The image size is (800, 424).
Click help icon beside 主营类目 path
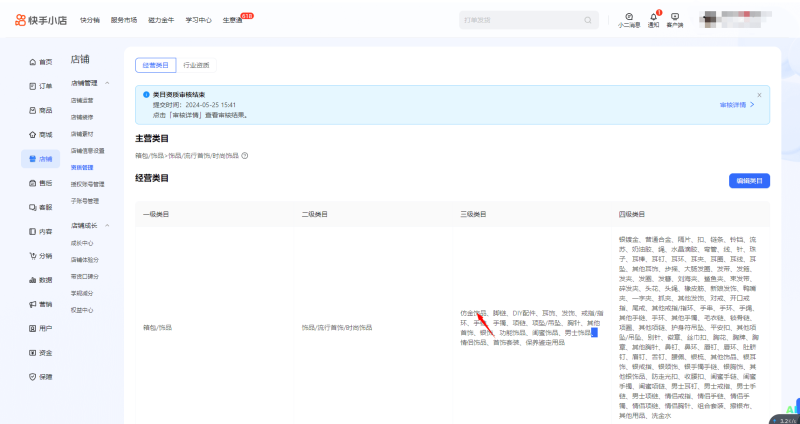coord(245,155)
